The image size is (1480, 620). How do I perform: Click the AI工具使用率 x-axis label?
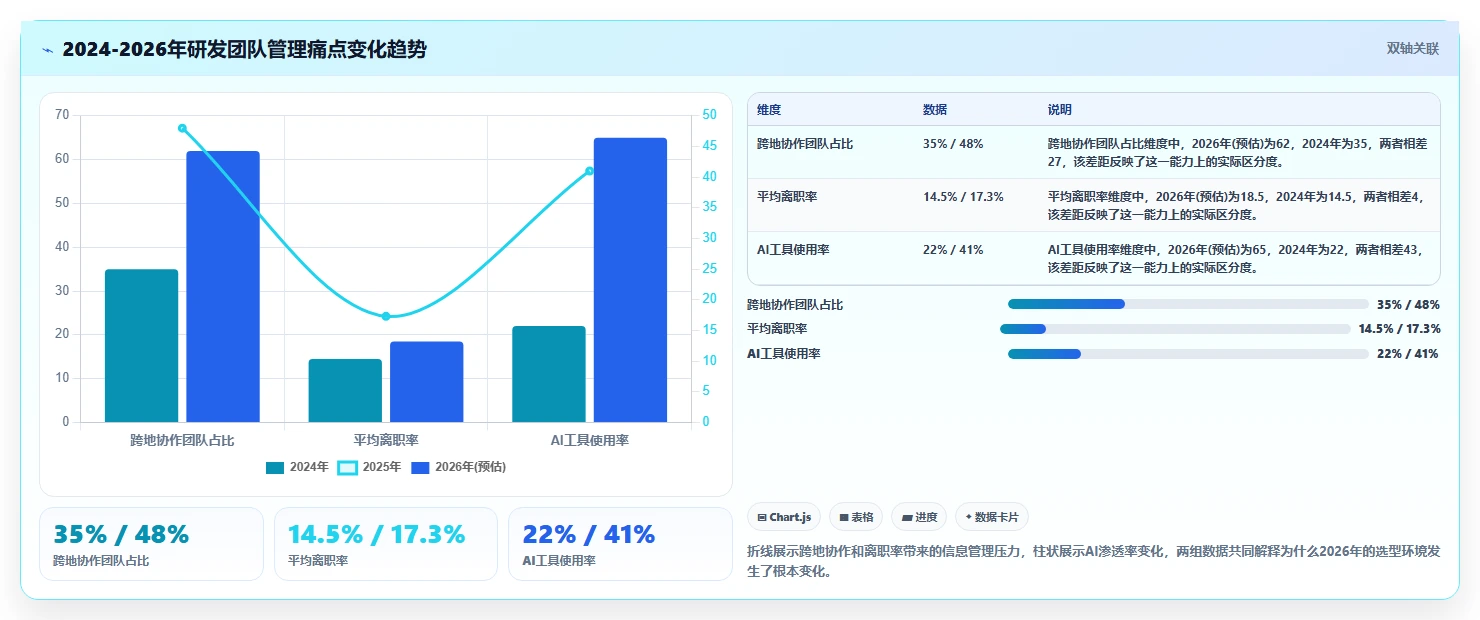point(590,440)
